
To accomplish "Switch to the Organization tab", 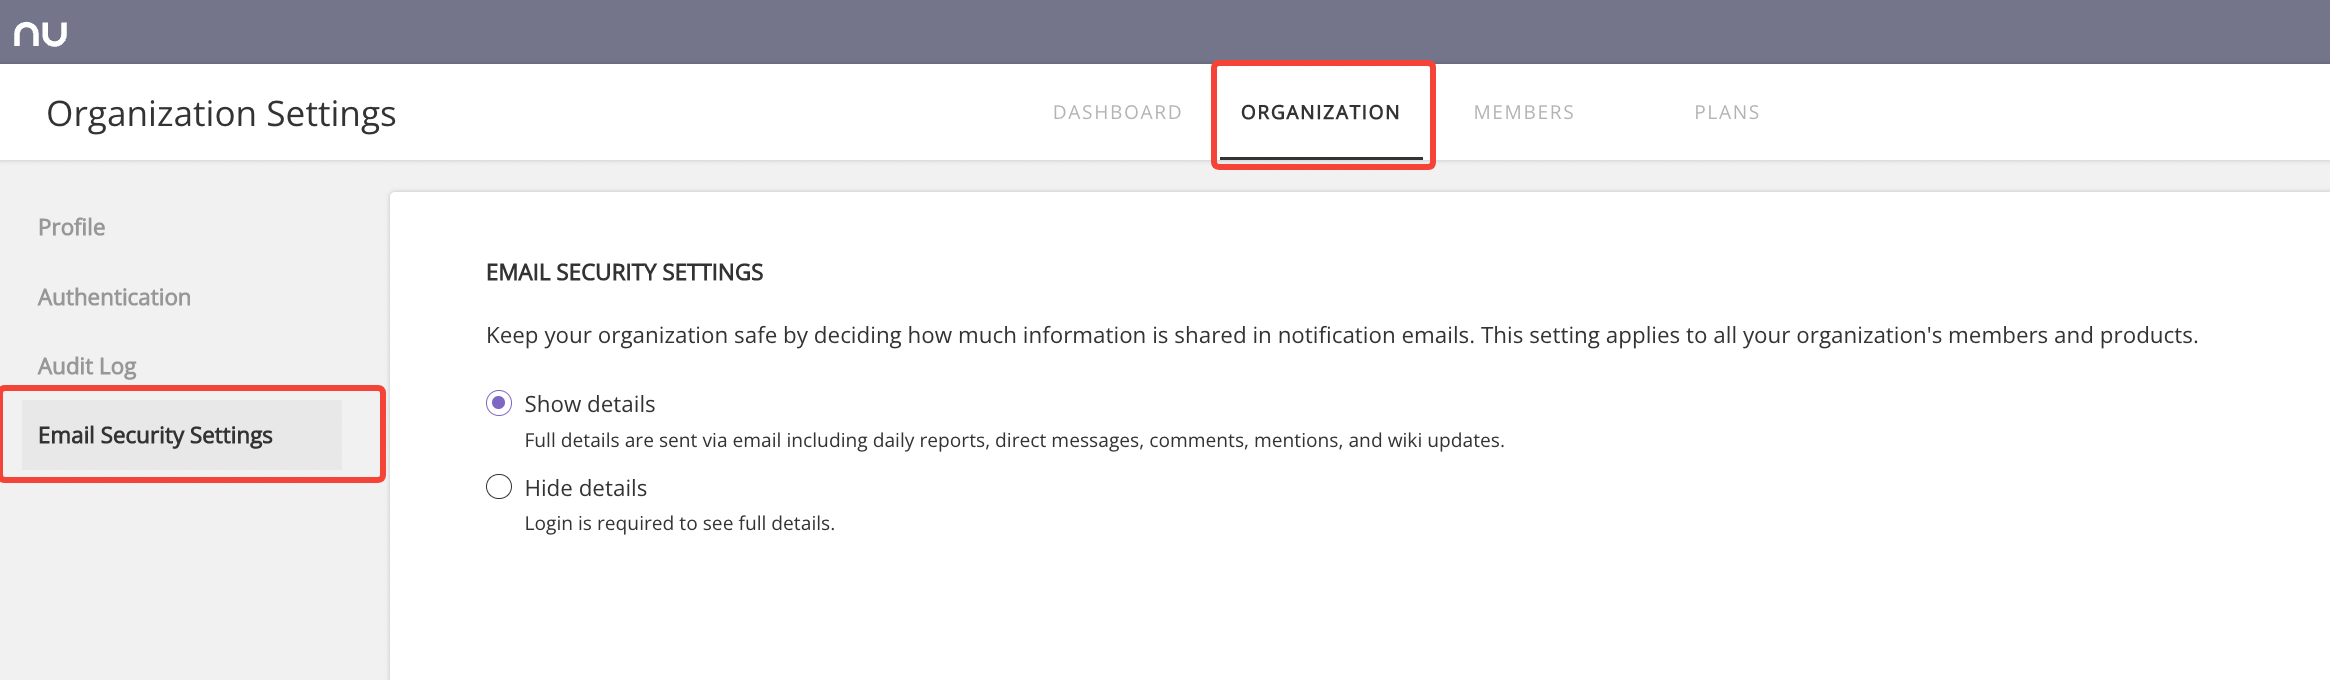I will coord(1320,112).
